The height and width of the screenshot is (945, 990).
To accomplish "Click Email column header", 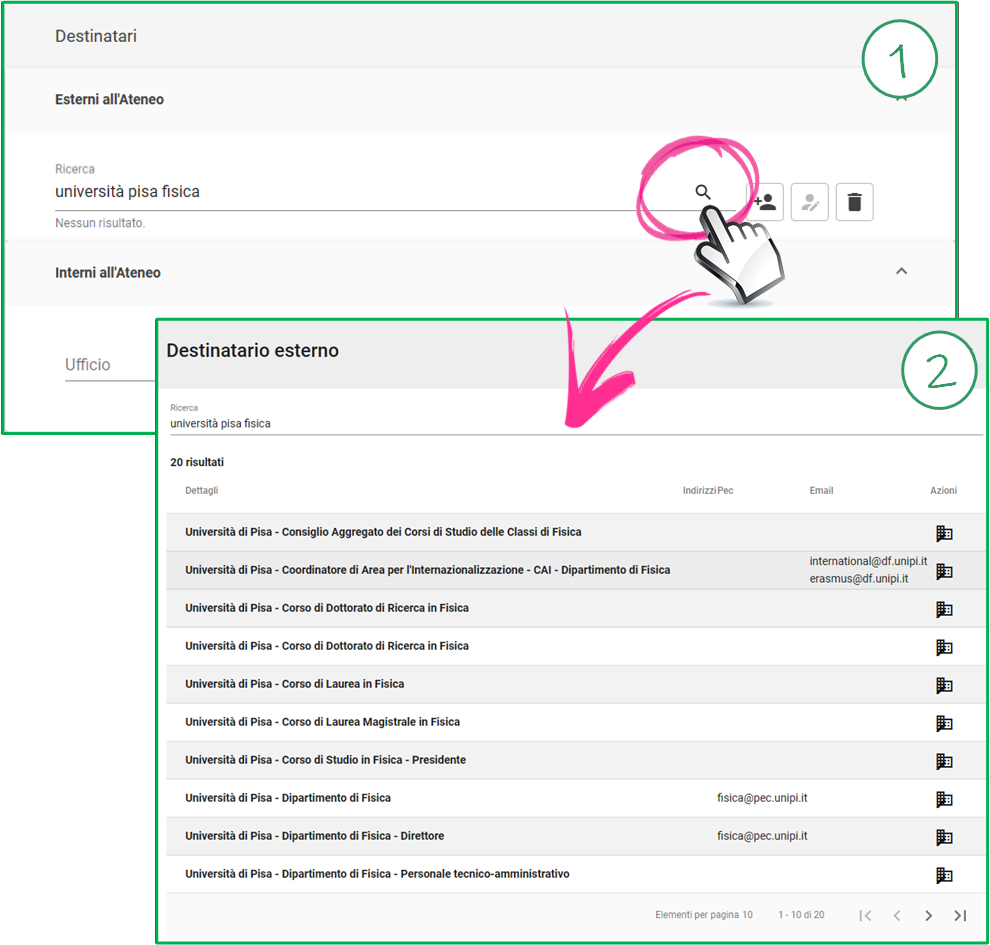I will (821, 490).
